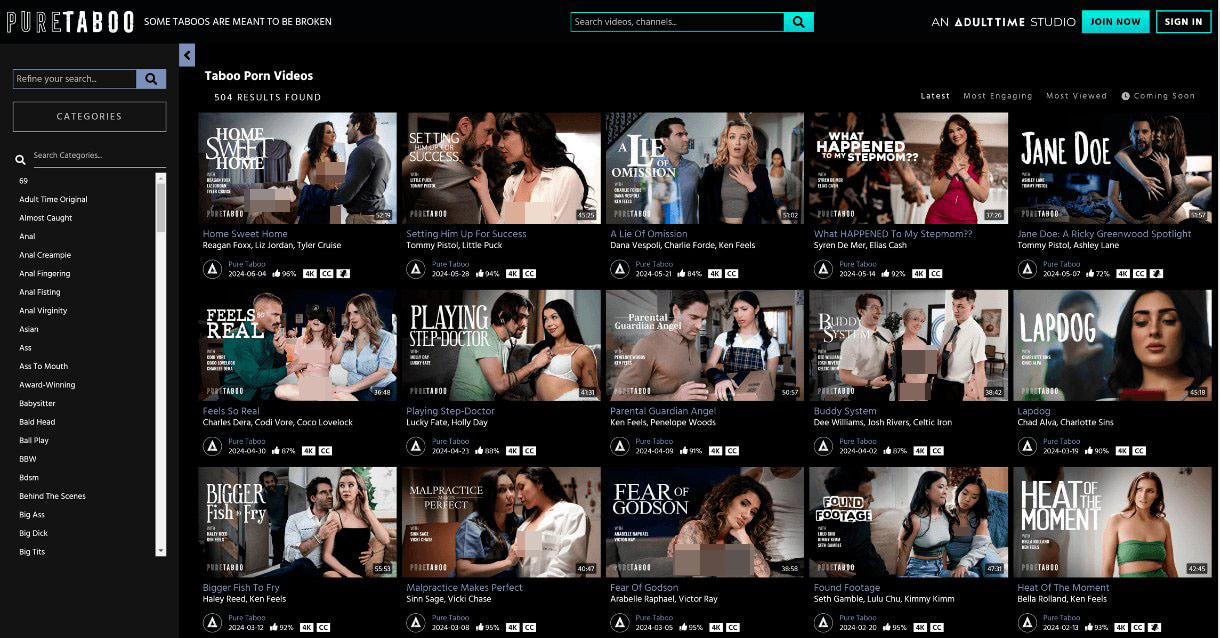
Task: Select the Bald Head category
Action: coord(37,422)
